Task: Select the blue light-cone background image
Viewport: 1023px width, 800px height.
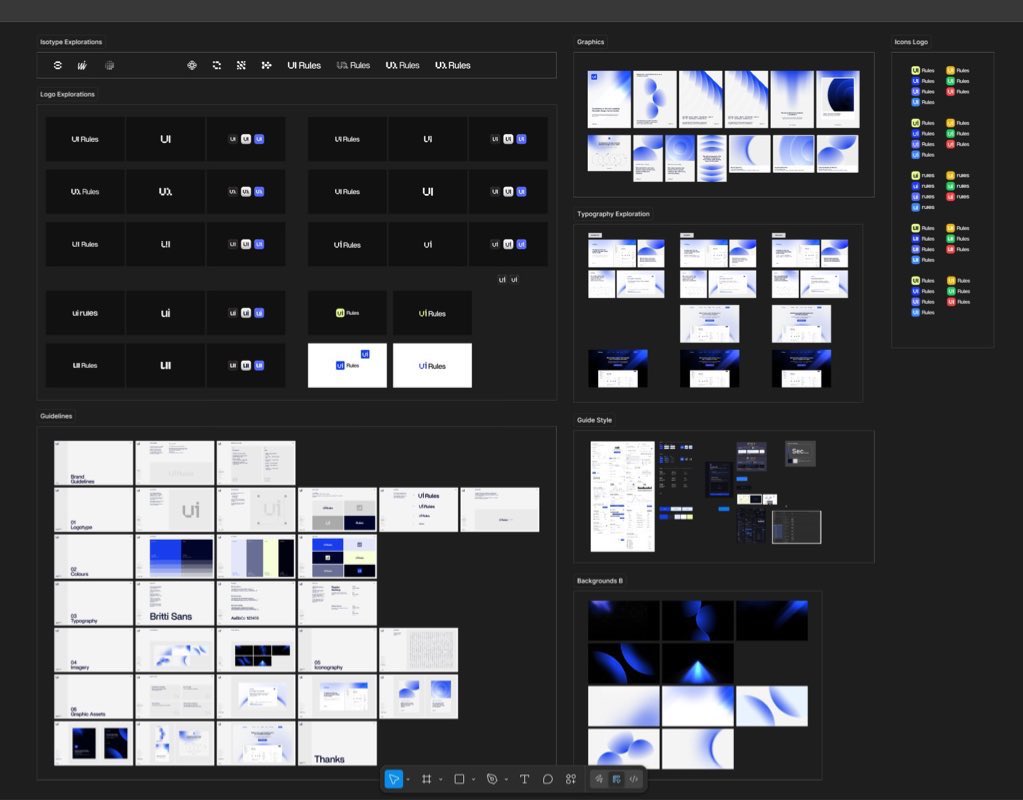Action: point(697,664)
